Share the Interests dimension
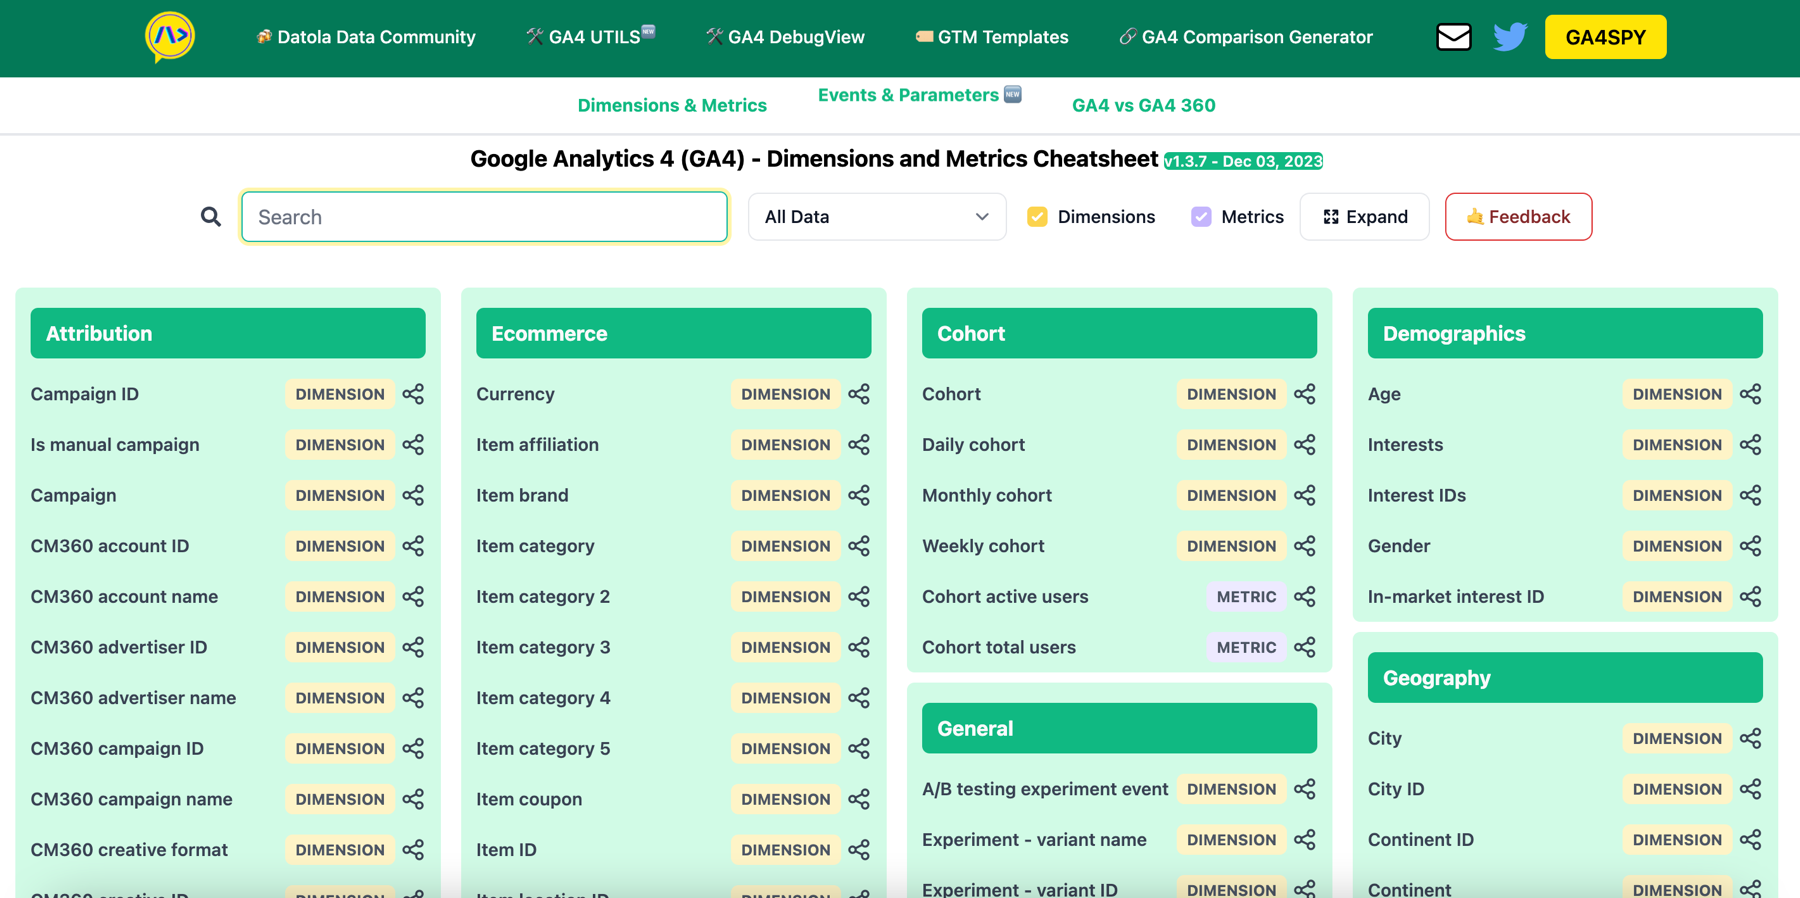 (1751, 445)
